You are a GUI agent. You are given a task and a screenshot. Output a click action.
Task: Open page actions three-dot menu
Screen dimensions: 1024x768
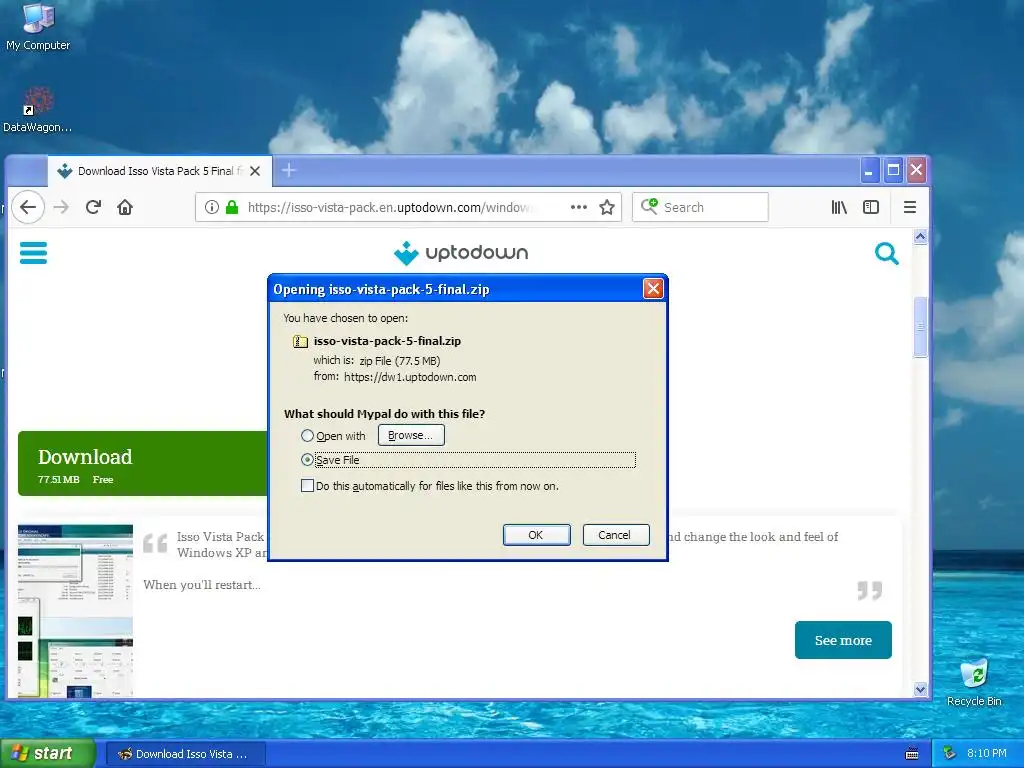(579, 208)
